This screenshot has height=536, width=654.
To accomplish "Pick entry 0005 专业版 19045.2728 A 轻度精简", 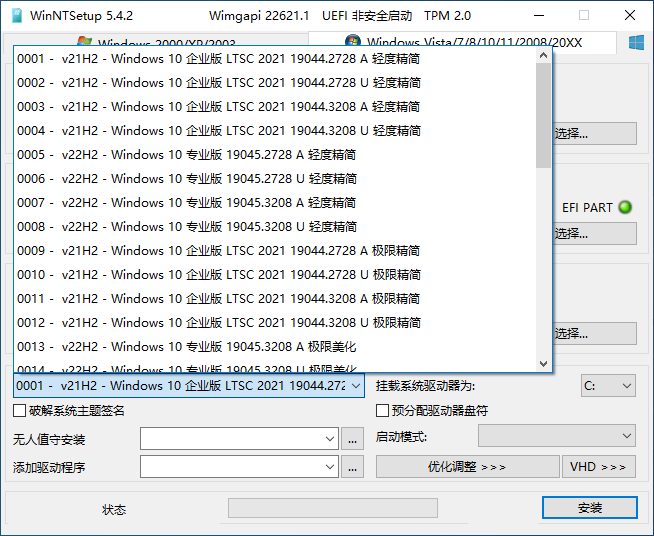I will pos(275,155).
